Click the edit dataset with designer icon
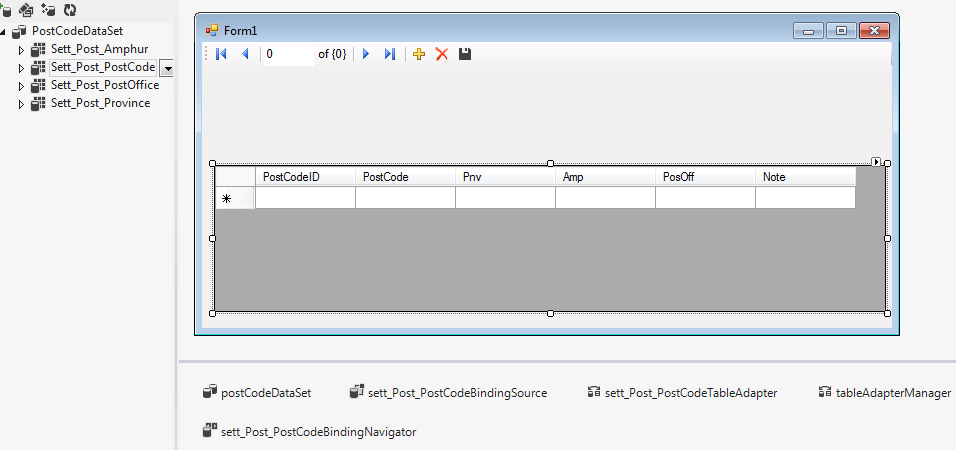This screenshot has width=956, height=450. (26, 9)
